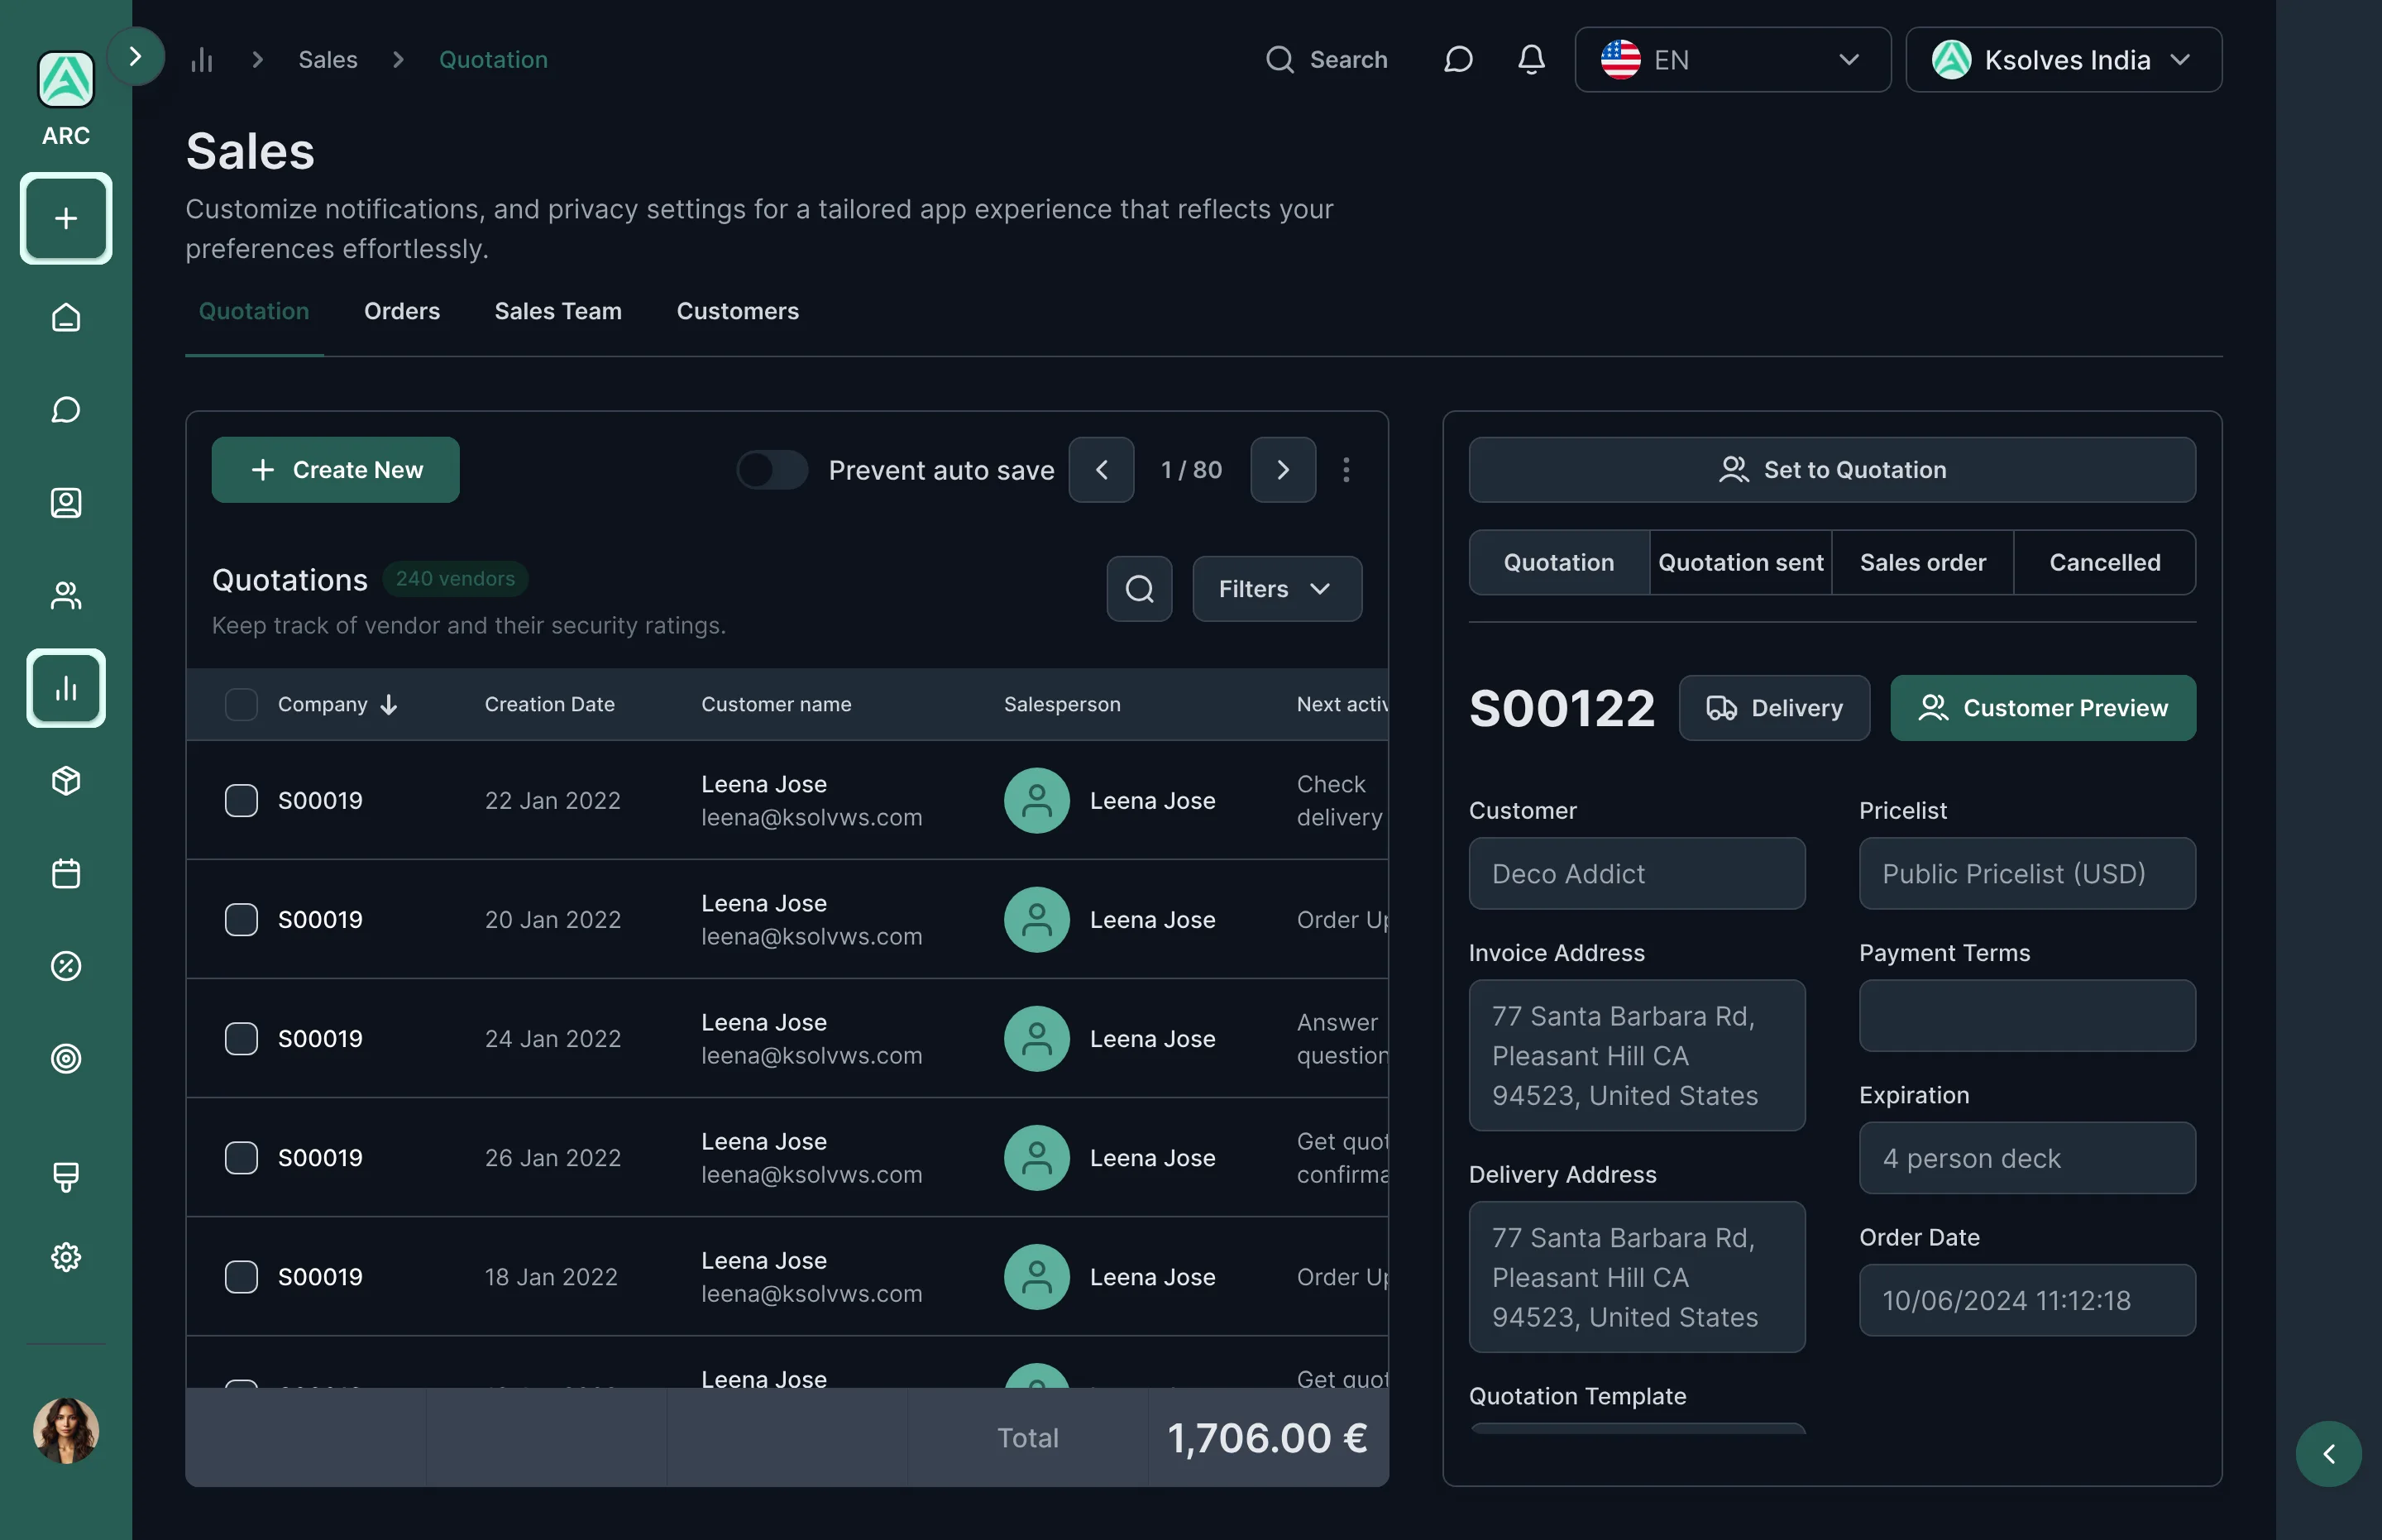Viewport: 2382px width, 1540px height.
Task: Check the row dated 24 Jan 2022
Action: click(241, 1038)
